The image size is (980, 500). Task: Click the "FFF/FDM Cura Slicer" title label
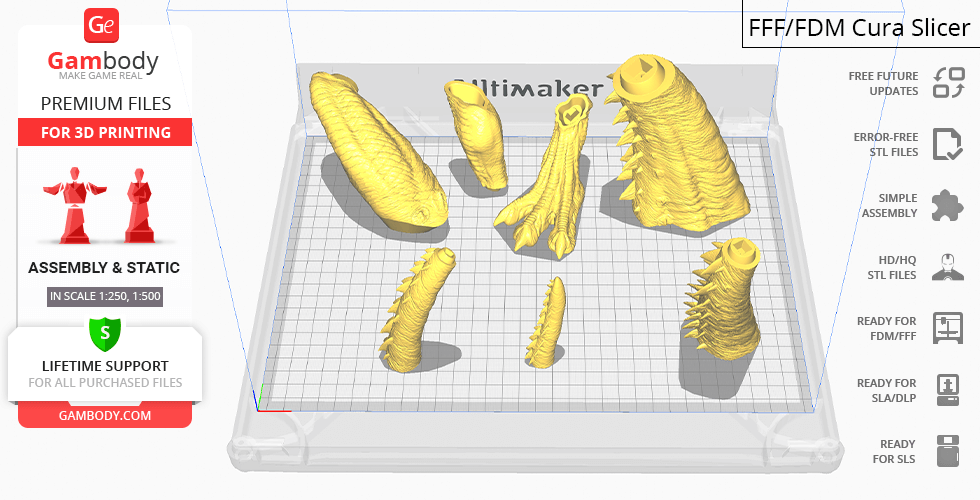[859, 27]
